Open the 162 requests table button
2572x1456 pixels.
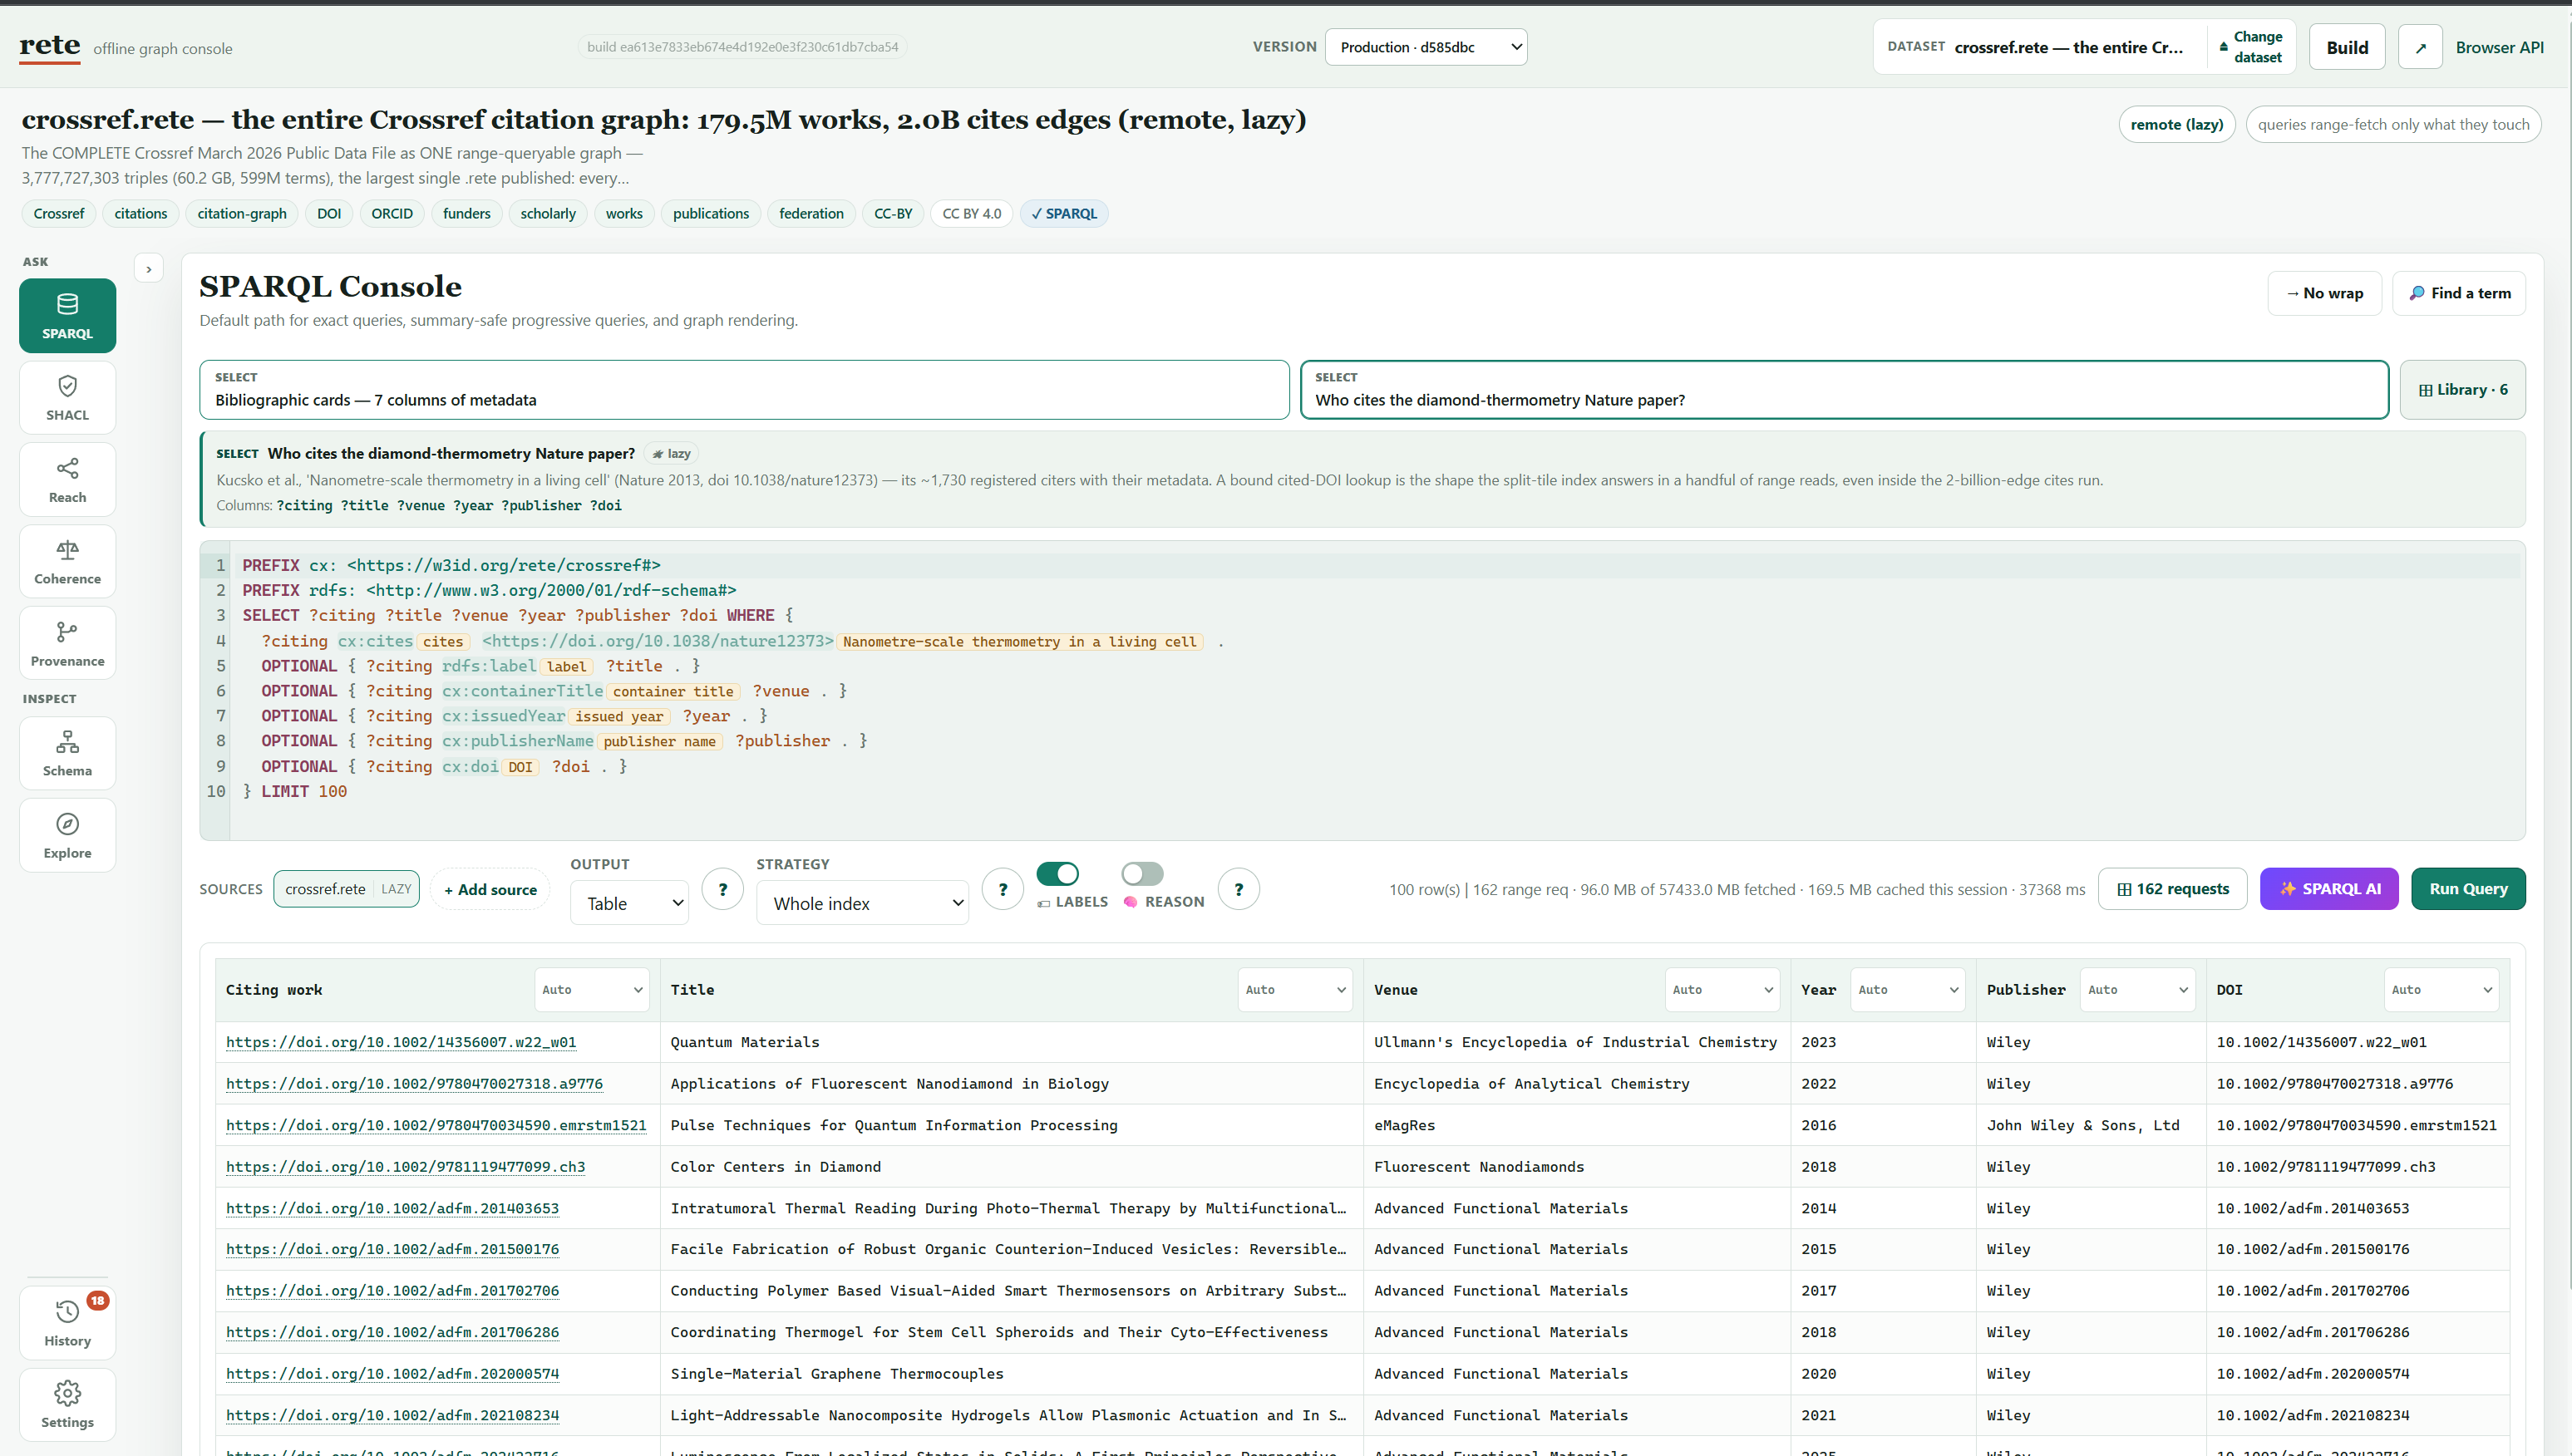[2173, 889]
